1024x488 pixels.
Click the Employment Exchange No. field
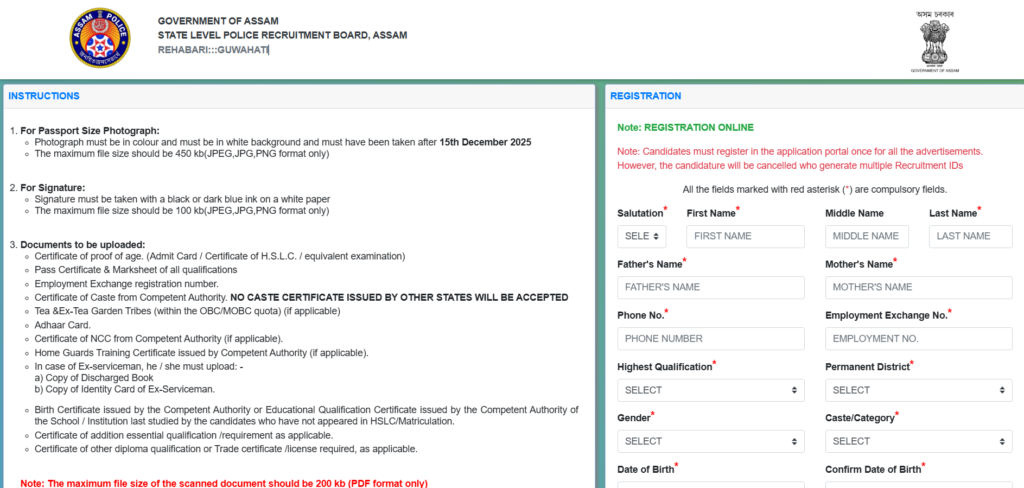tap(918, 339)
